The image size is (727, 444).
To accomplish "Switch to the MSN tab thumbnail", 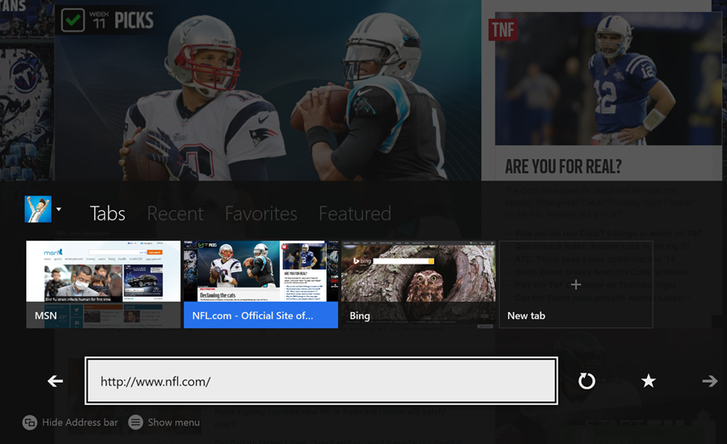I will coord(103,284).
